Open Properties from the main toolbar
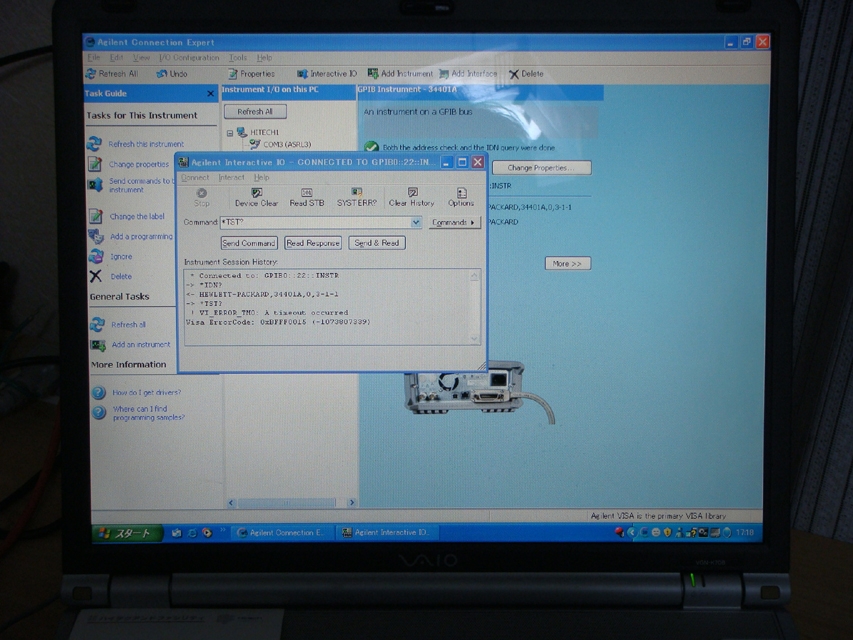 [252, 73]
